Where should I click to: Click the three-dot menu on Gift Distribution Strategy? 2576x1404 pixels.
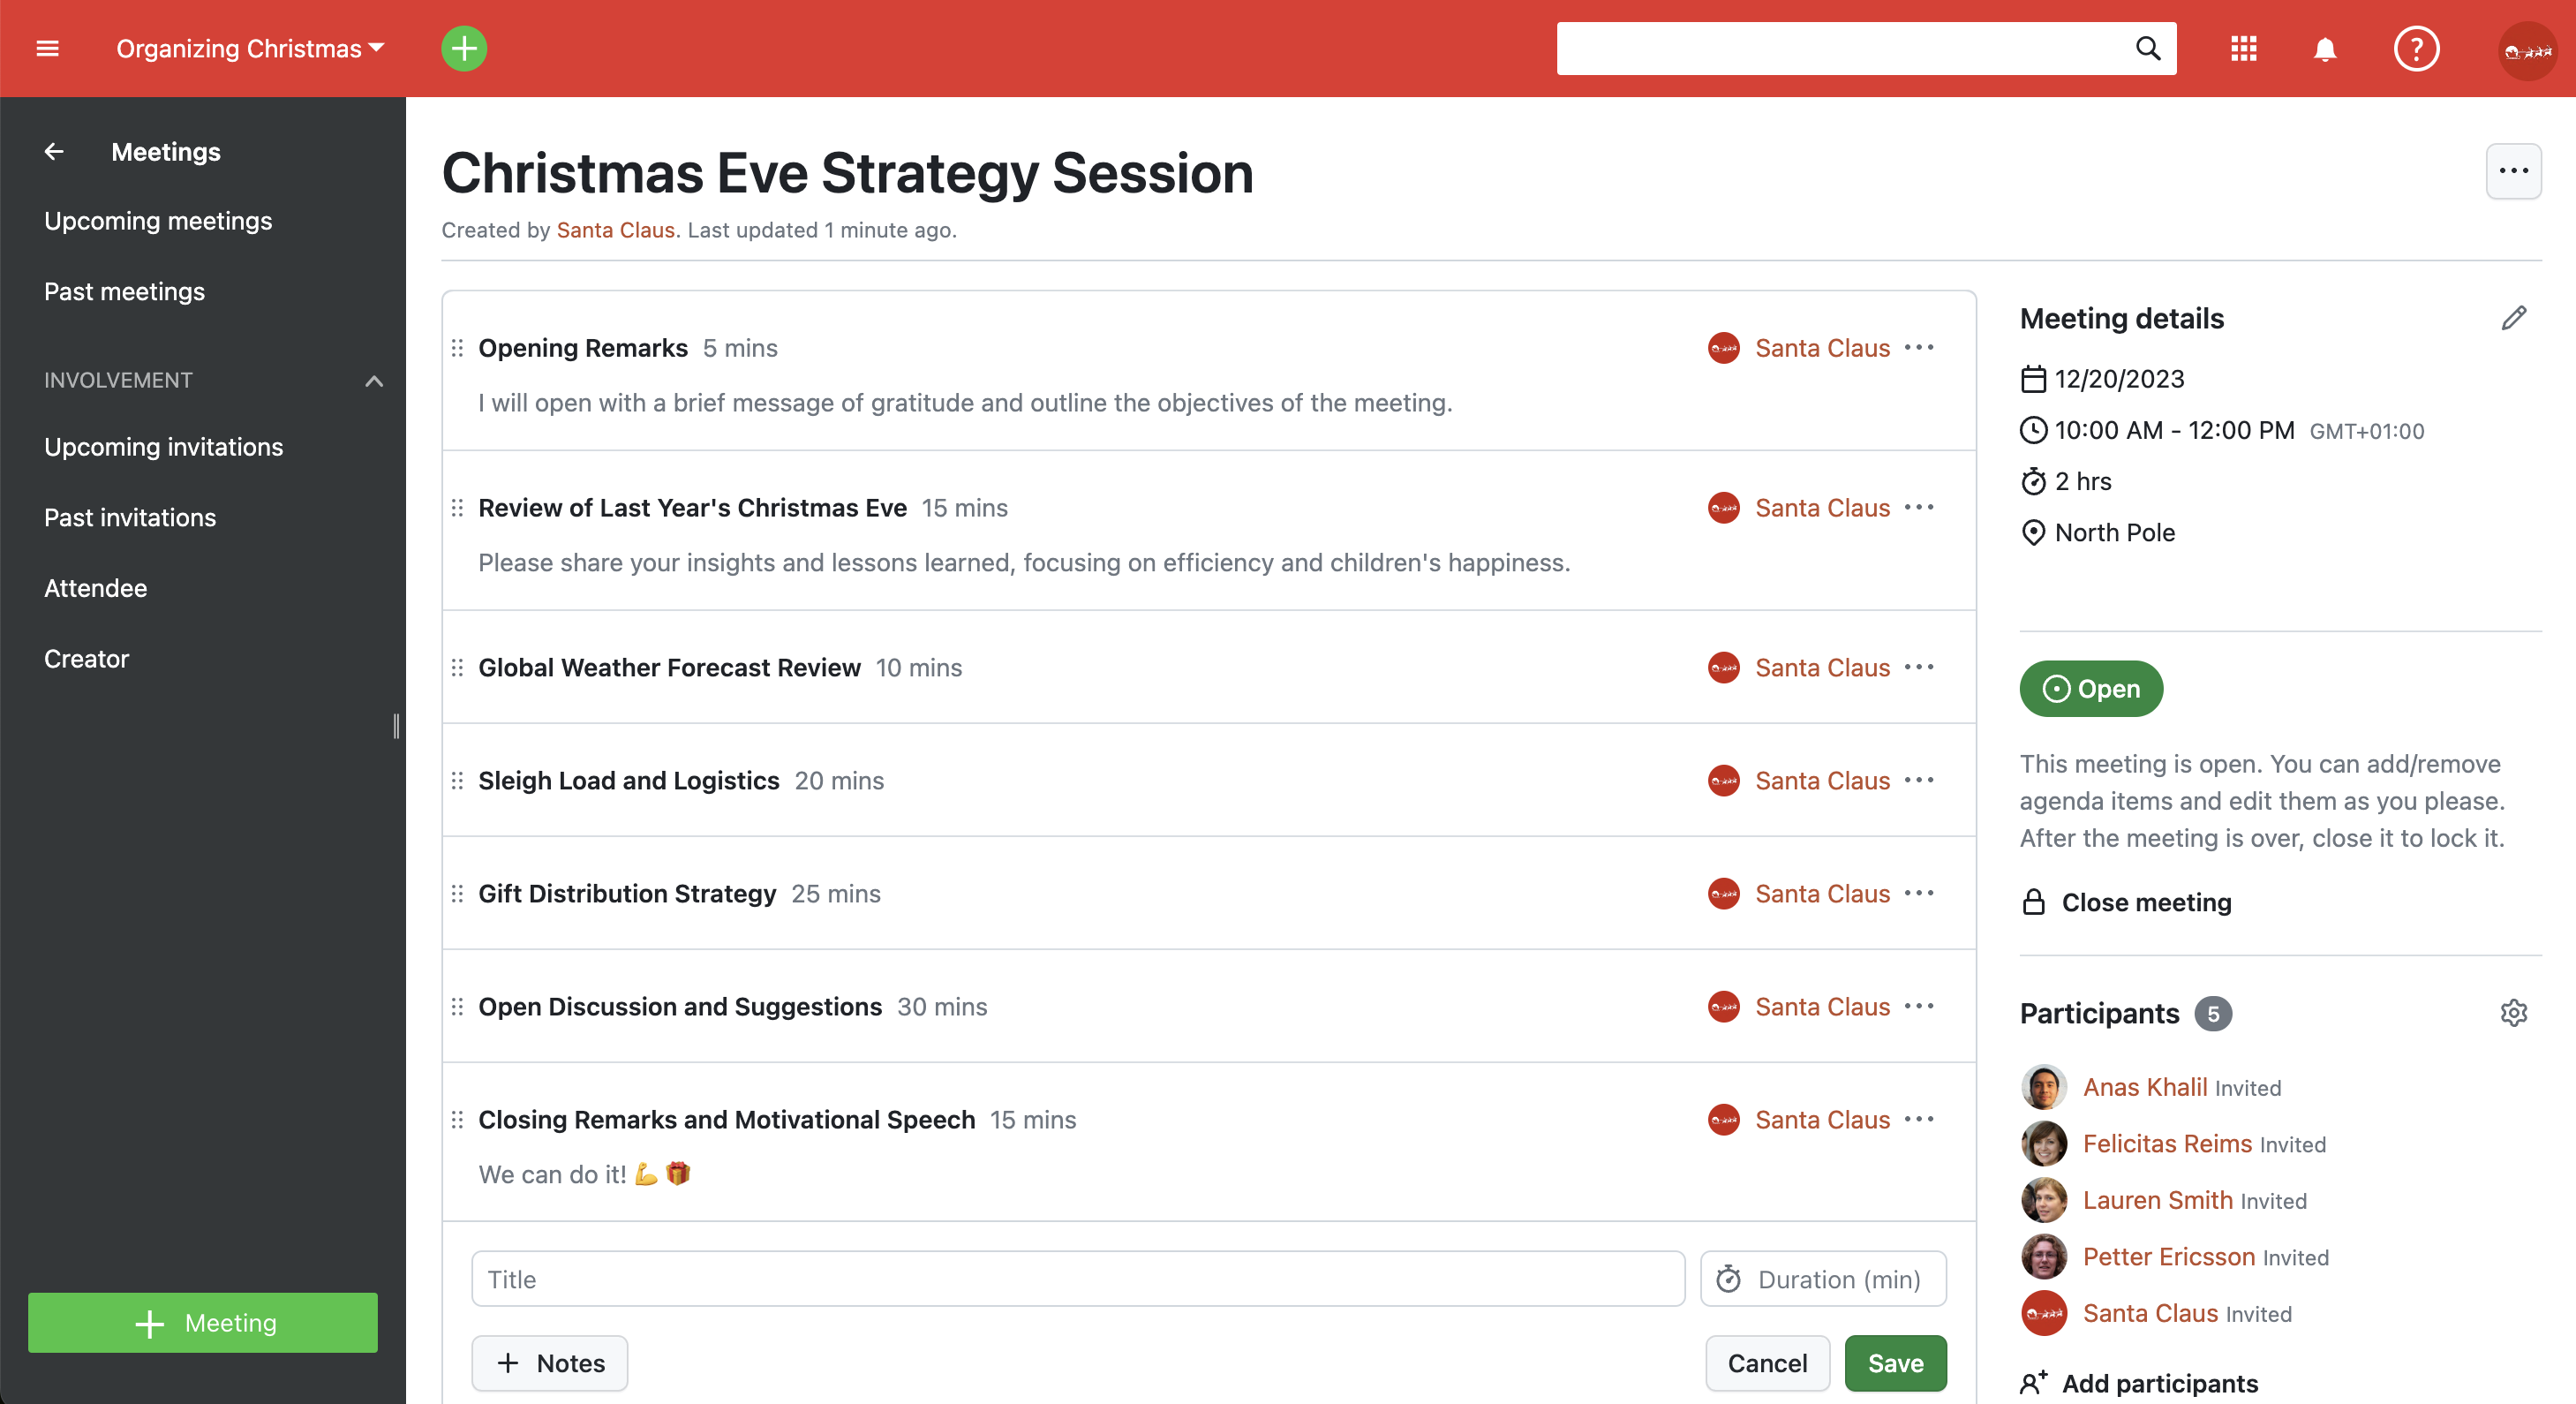point(1923,894)
